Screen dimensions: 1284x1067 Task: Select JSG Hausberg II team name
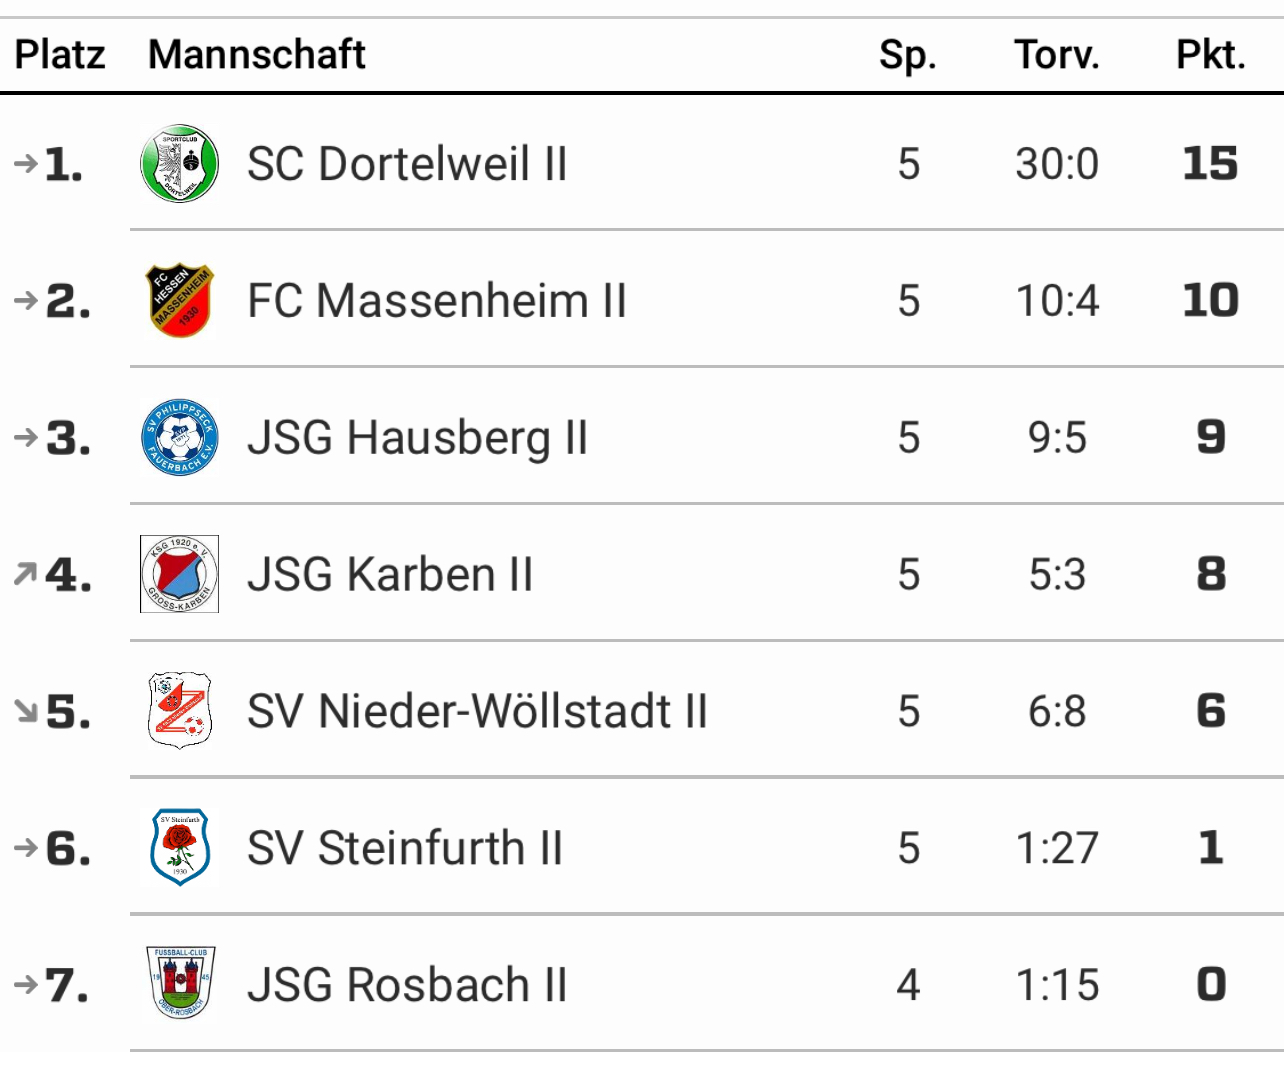(x=417, y=438)
